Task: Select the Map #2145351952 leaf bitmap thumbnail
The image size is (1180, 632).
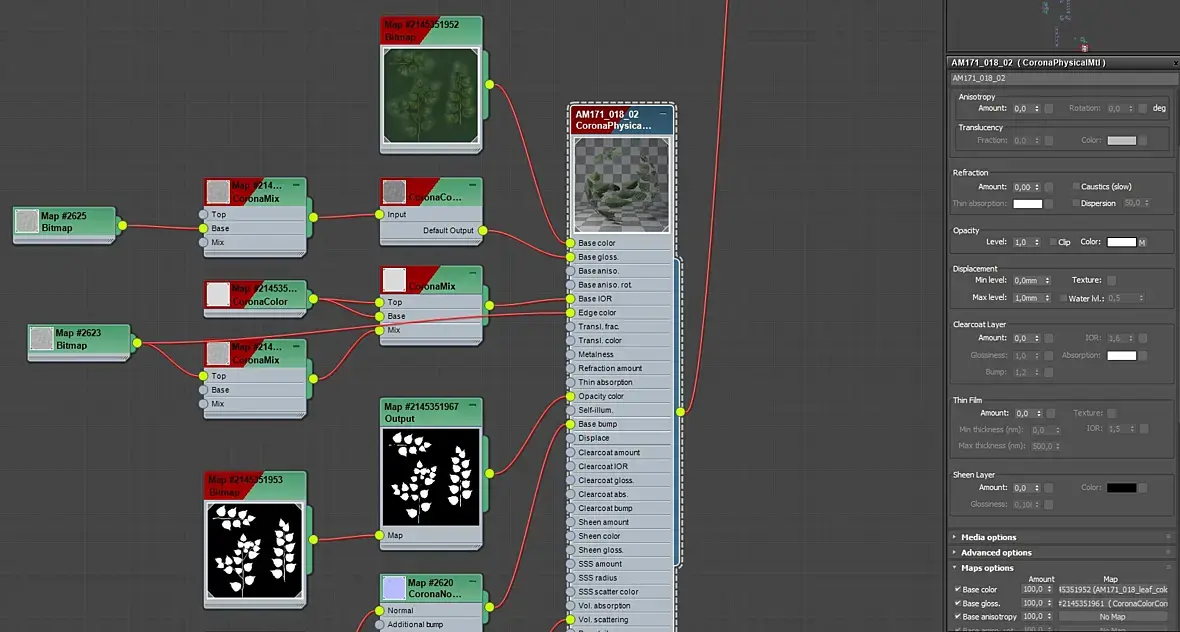Action: click(x=430, y=96)
